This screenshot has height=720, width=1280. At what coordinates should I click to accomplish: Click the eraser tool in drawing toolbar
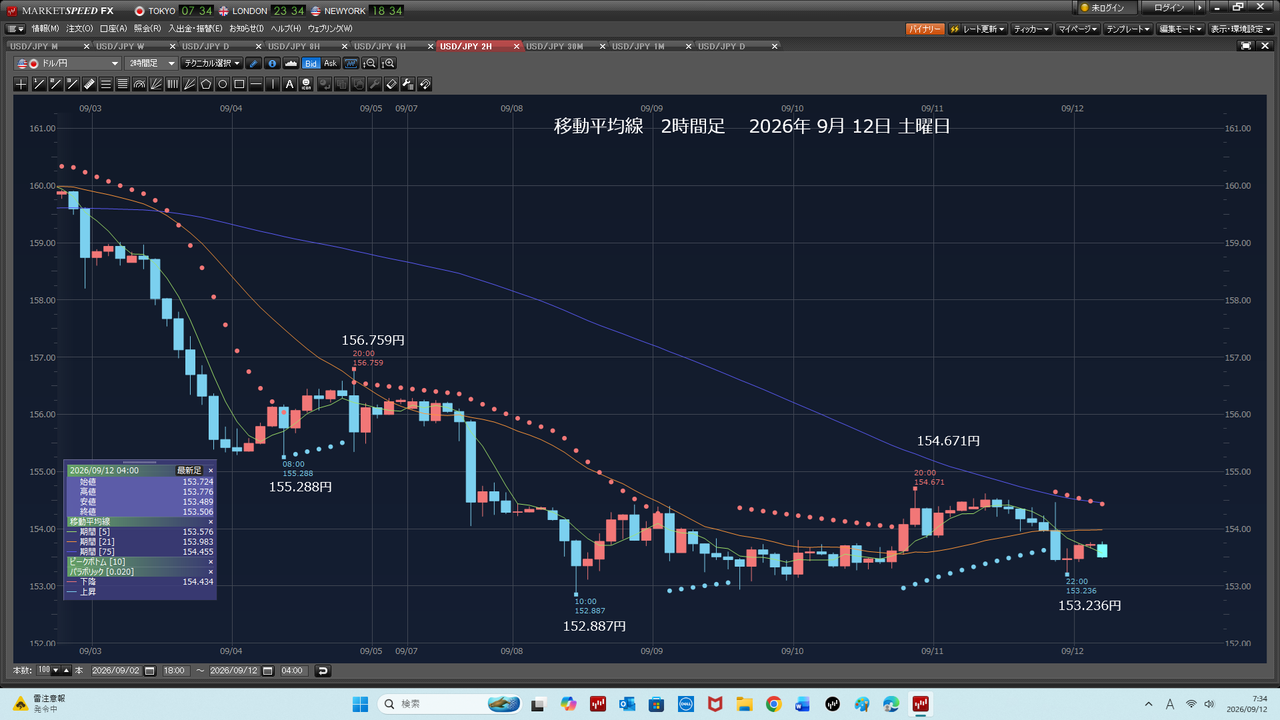[391, 84]
